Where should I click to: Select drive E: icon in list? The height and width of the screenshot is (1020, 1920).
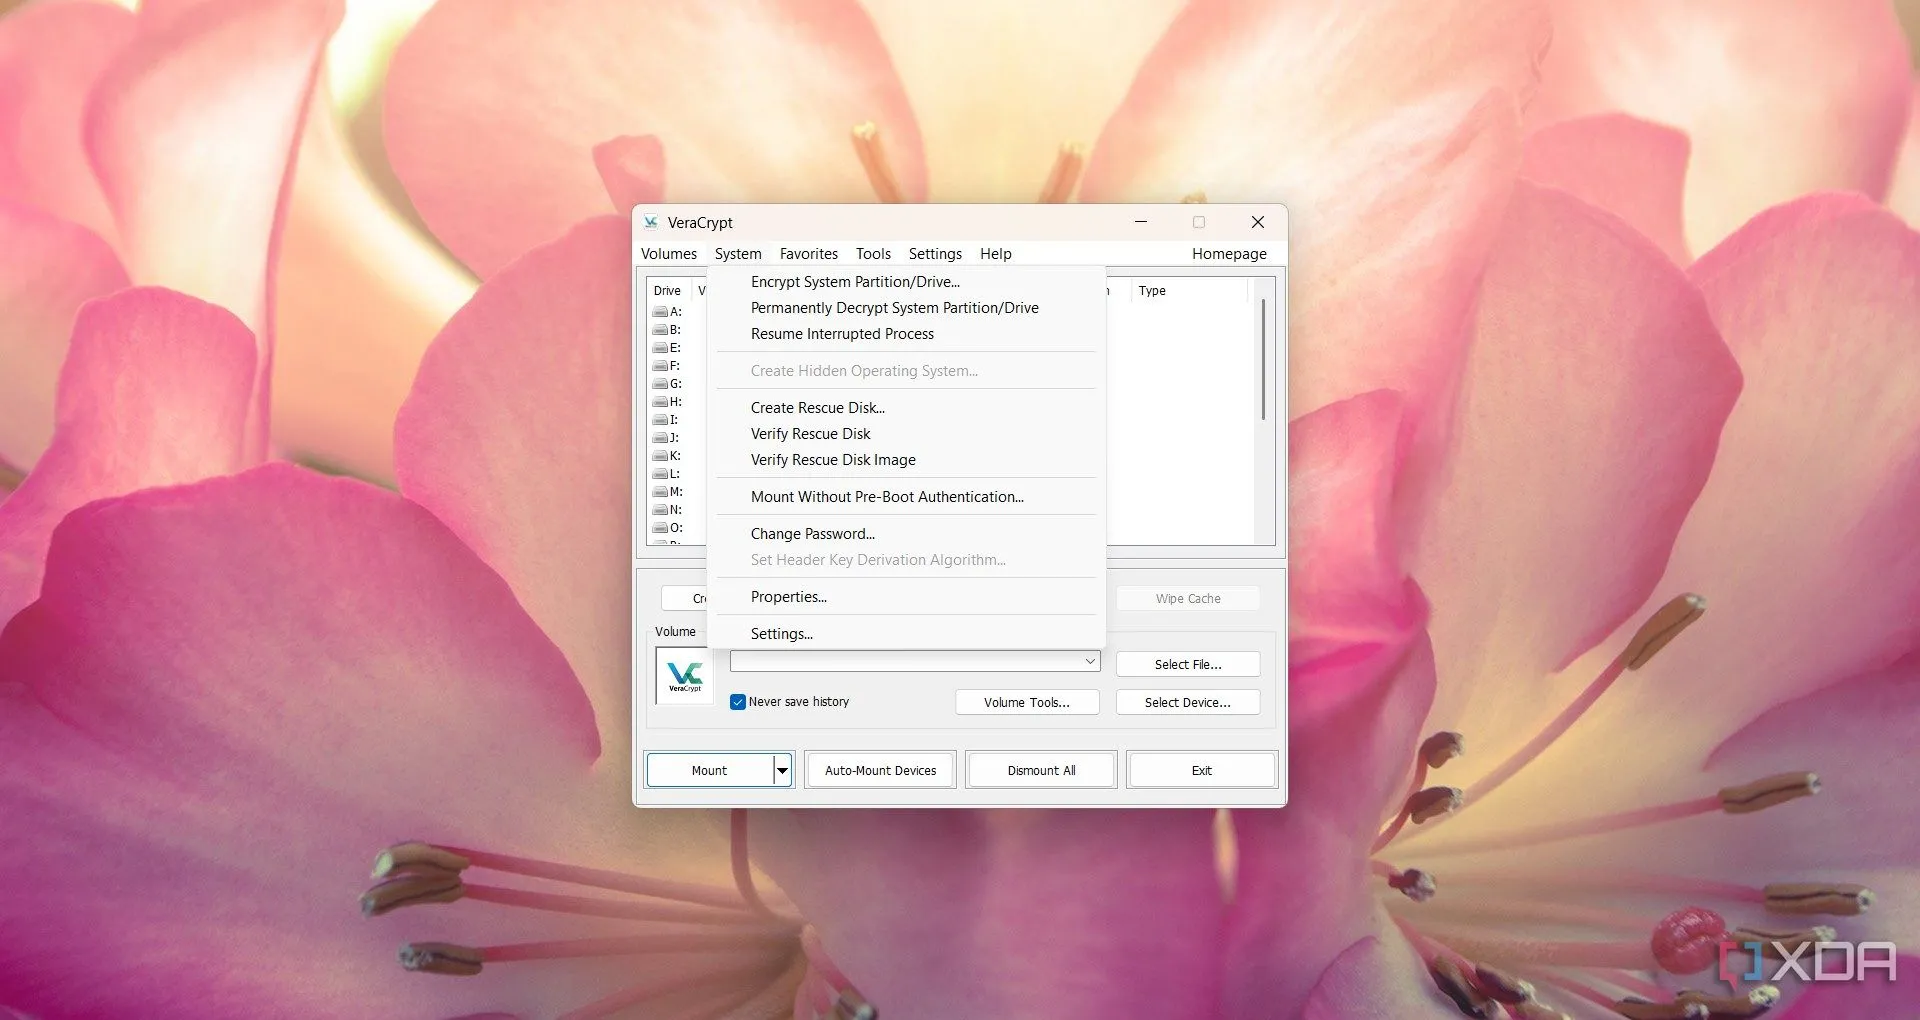660,348
